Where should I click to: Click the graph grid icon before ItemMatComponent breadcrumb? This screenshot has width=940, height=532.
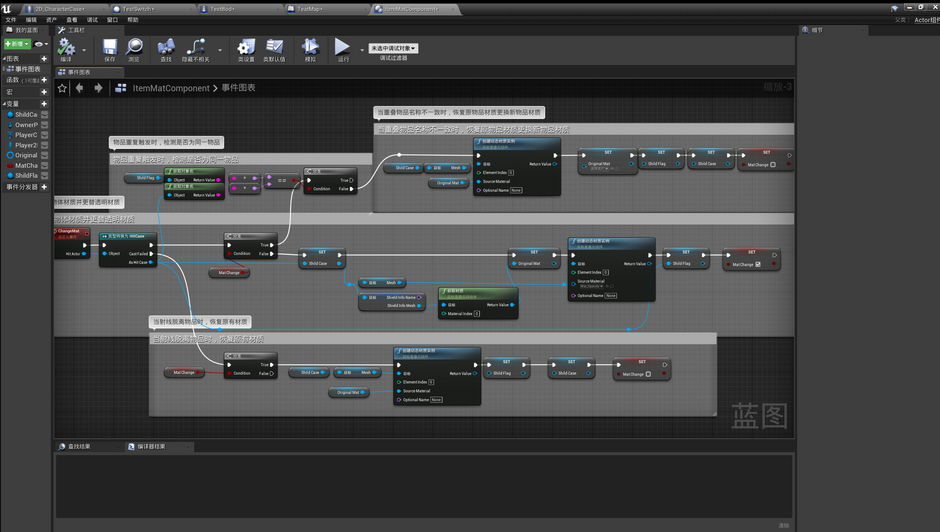click(x=120, y=88)
